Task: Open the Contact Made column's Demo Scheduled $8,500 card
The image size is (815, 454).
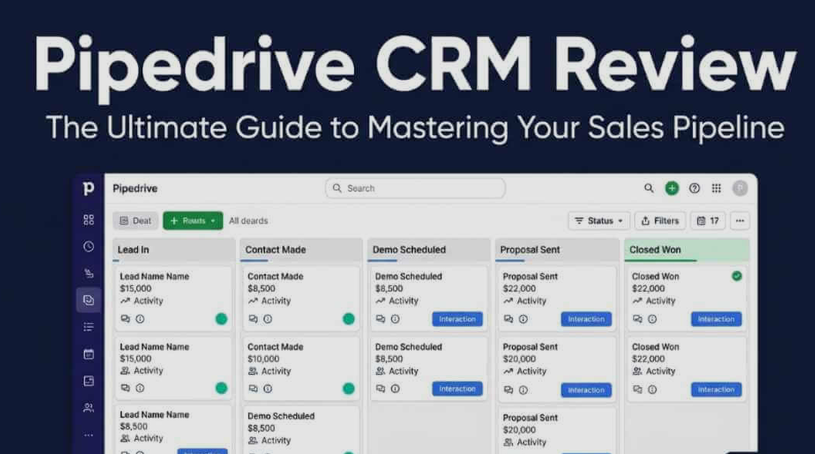Action: pyautogui.click(x=301, y=431)
